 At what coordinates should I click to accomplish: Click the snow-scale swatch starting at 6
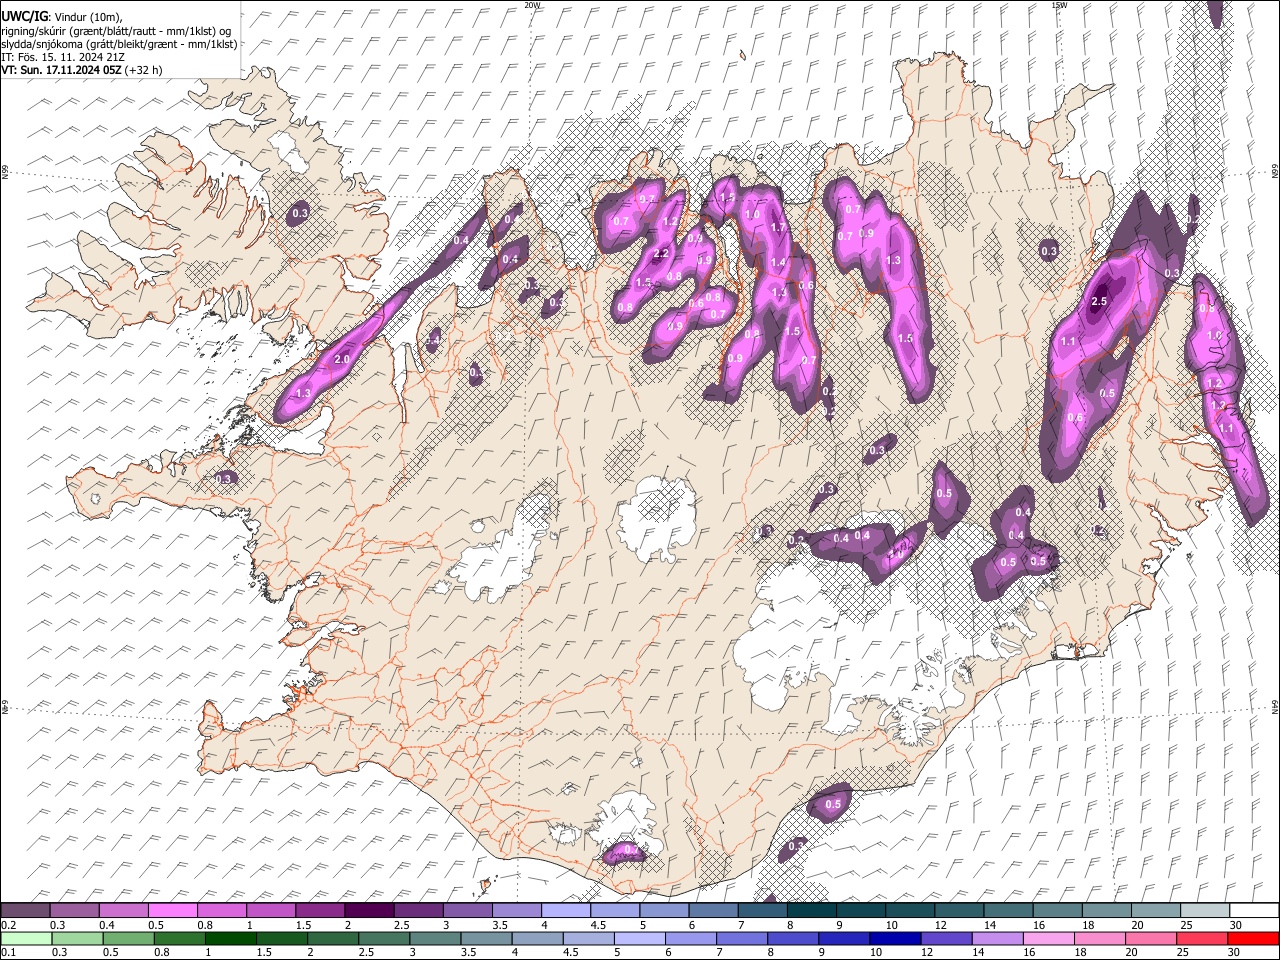[x=713, y=910]
